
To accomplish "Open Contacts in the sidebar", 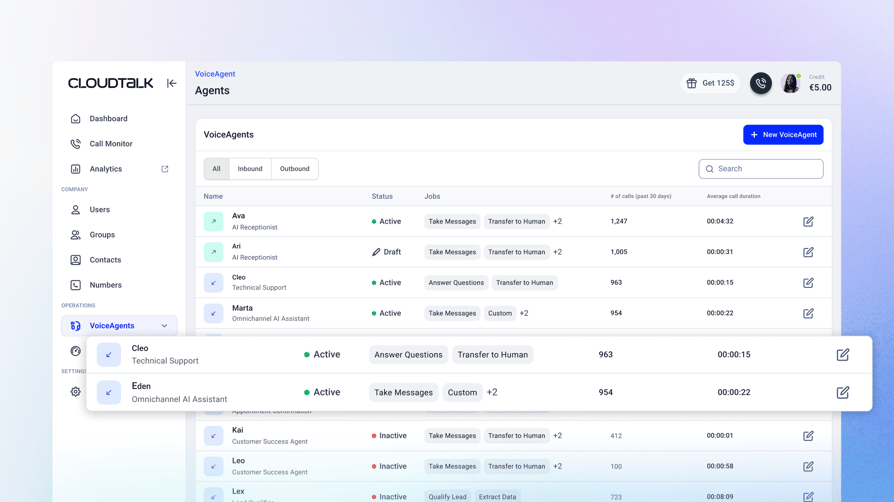I will tap(105, 260).
